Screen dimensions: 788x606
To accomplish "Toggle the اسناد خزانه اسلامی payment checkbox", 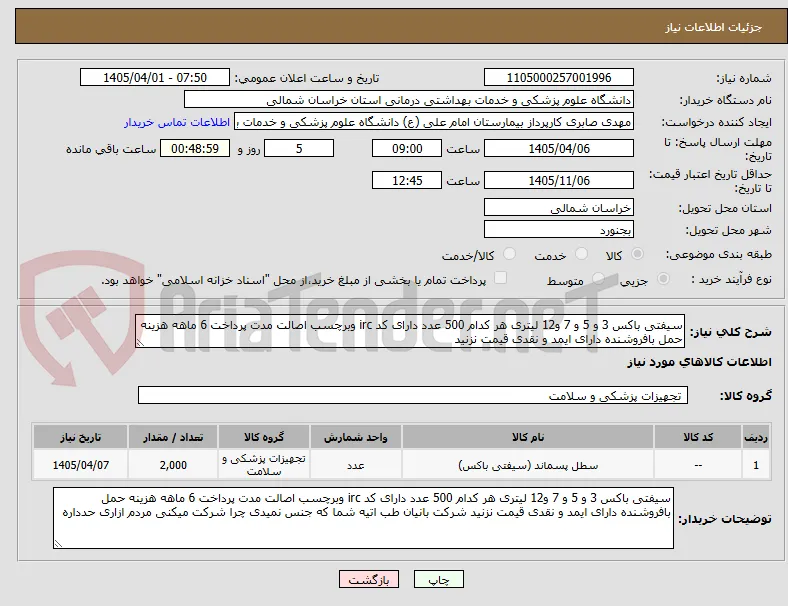I will 500,278.
